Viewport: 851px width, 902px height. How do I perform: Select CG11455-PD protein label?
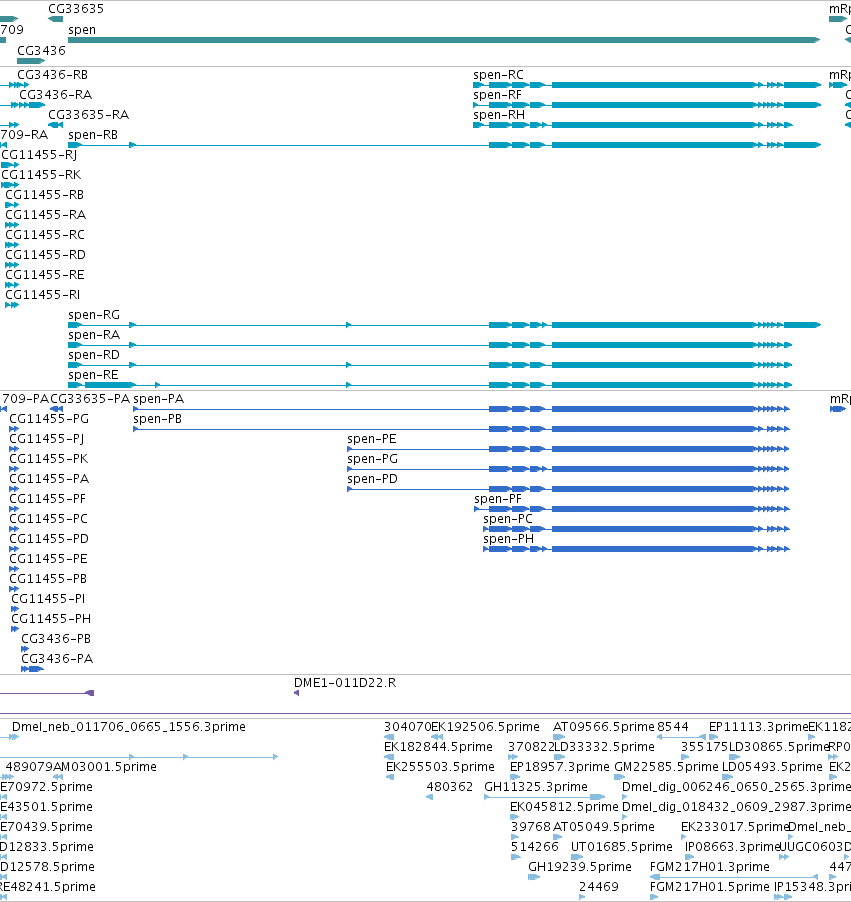click(x=49, y=539)
